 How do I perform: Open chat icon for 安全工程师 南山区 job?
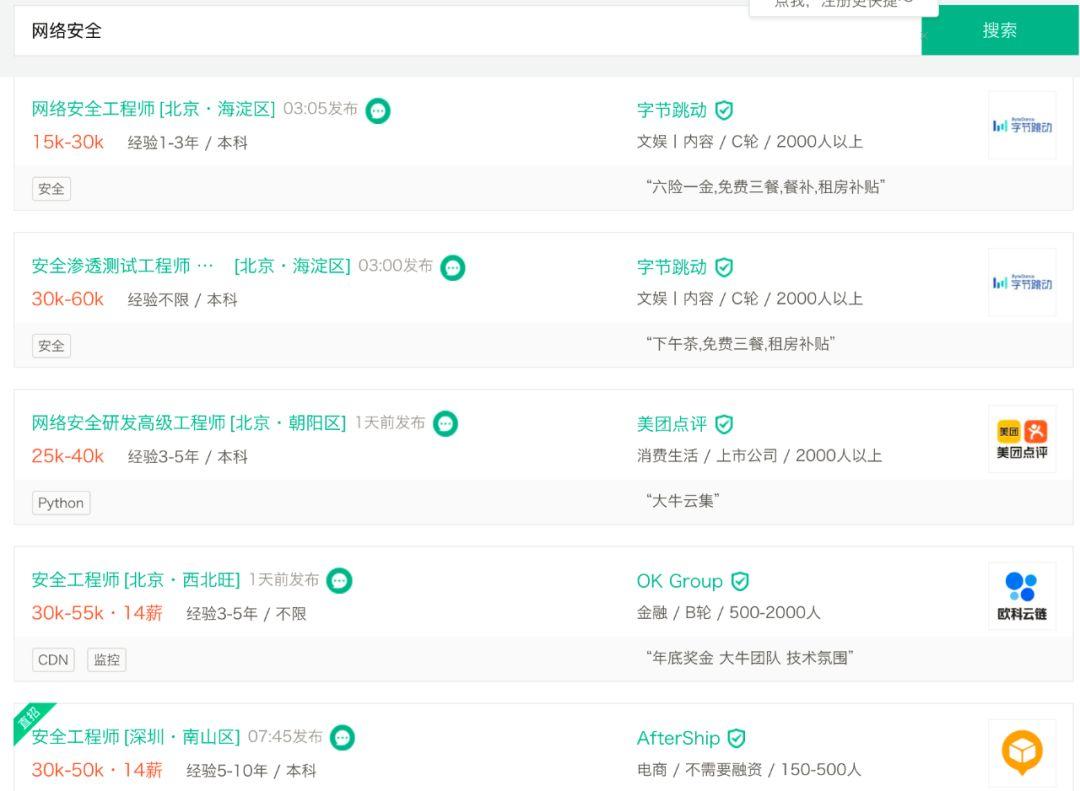tap(342, 738)
